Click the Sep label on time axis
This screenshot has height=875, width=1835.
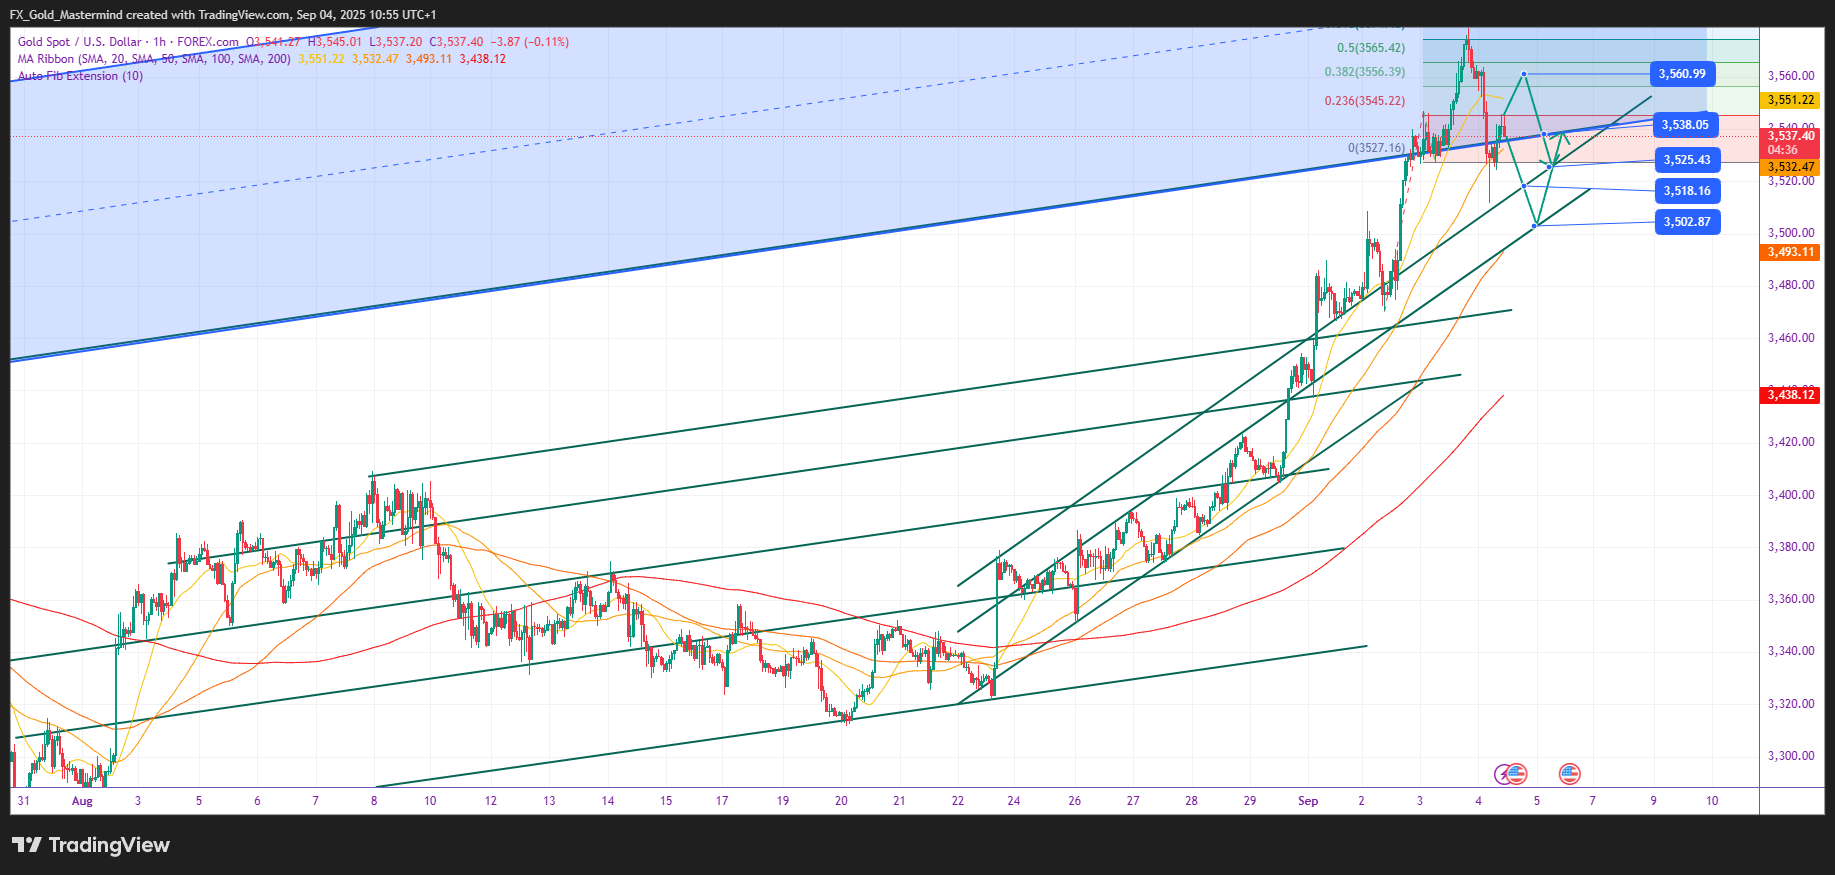(1308, 801)
